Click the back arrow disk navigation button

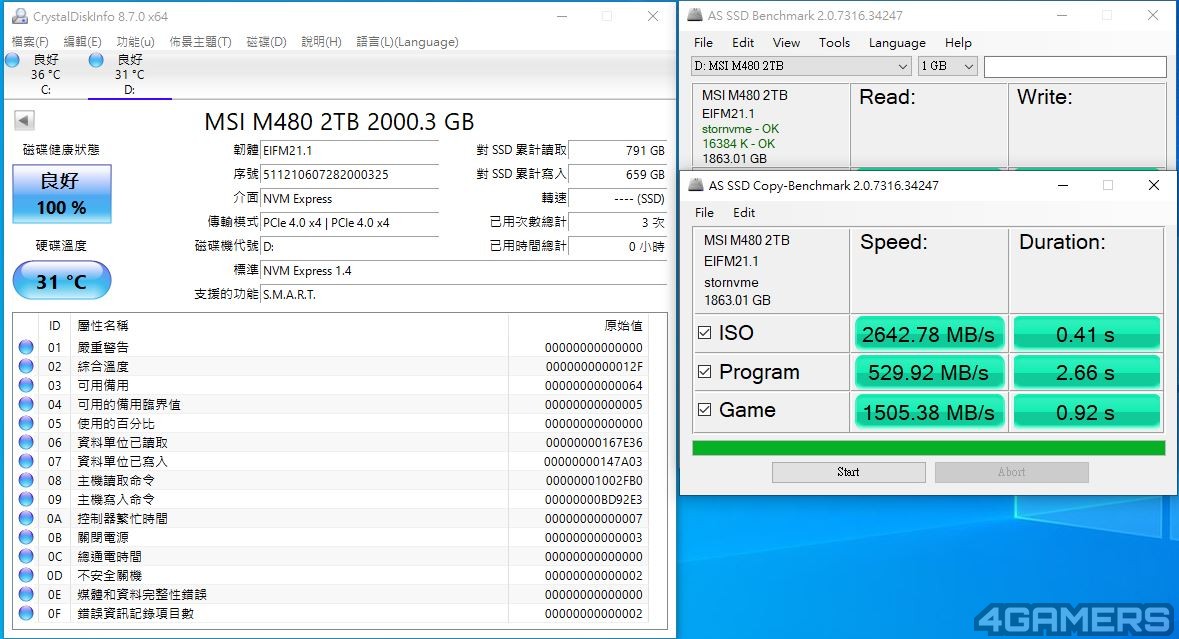(24, 120)
